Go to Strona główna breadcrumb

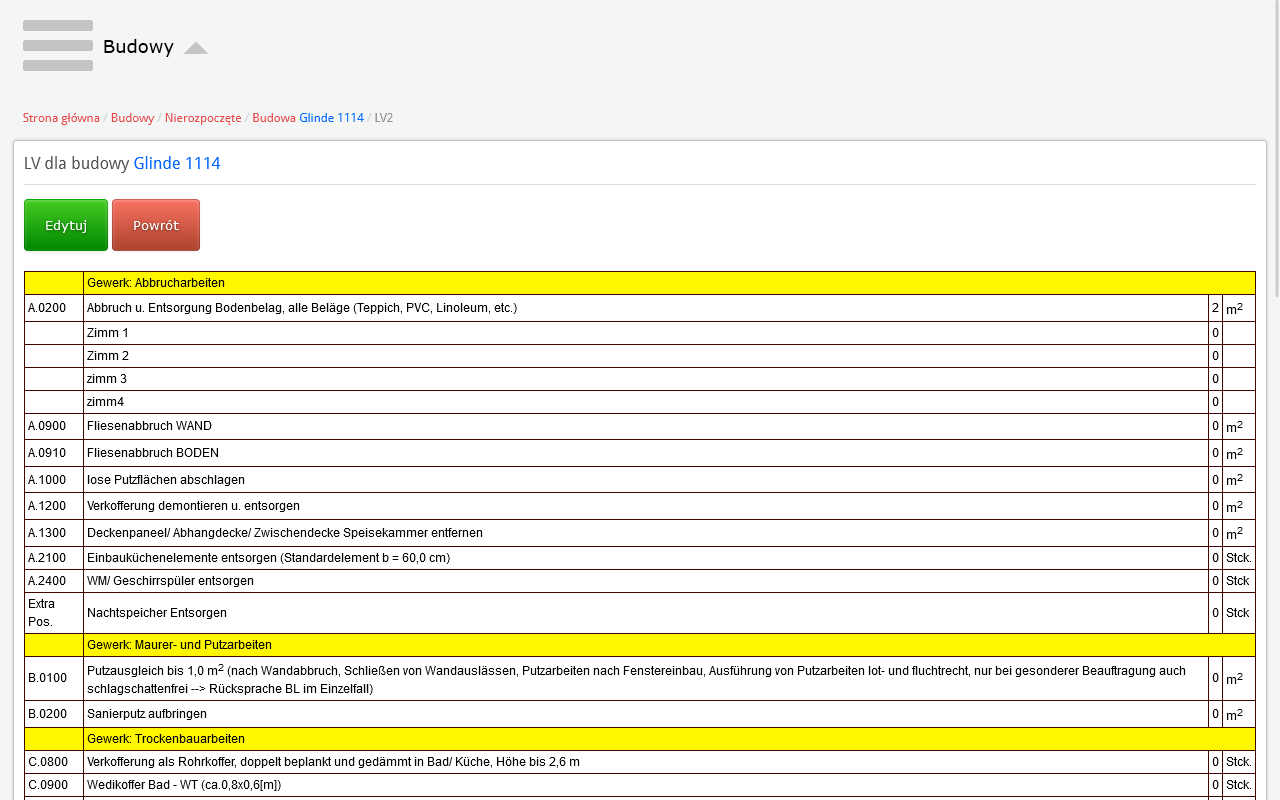(61, 118)
